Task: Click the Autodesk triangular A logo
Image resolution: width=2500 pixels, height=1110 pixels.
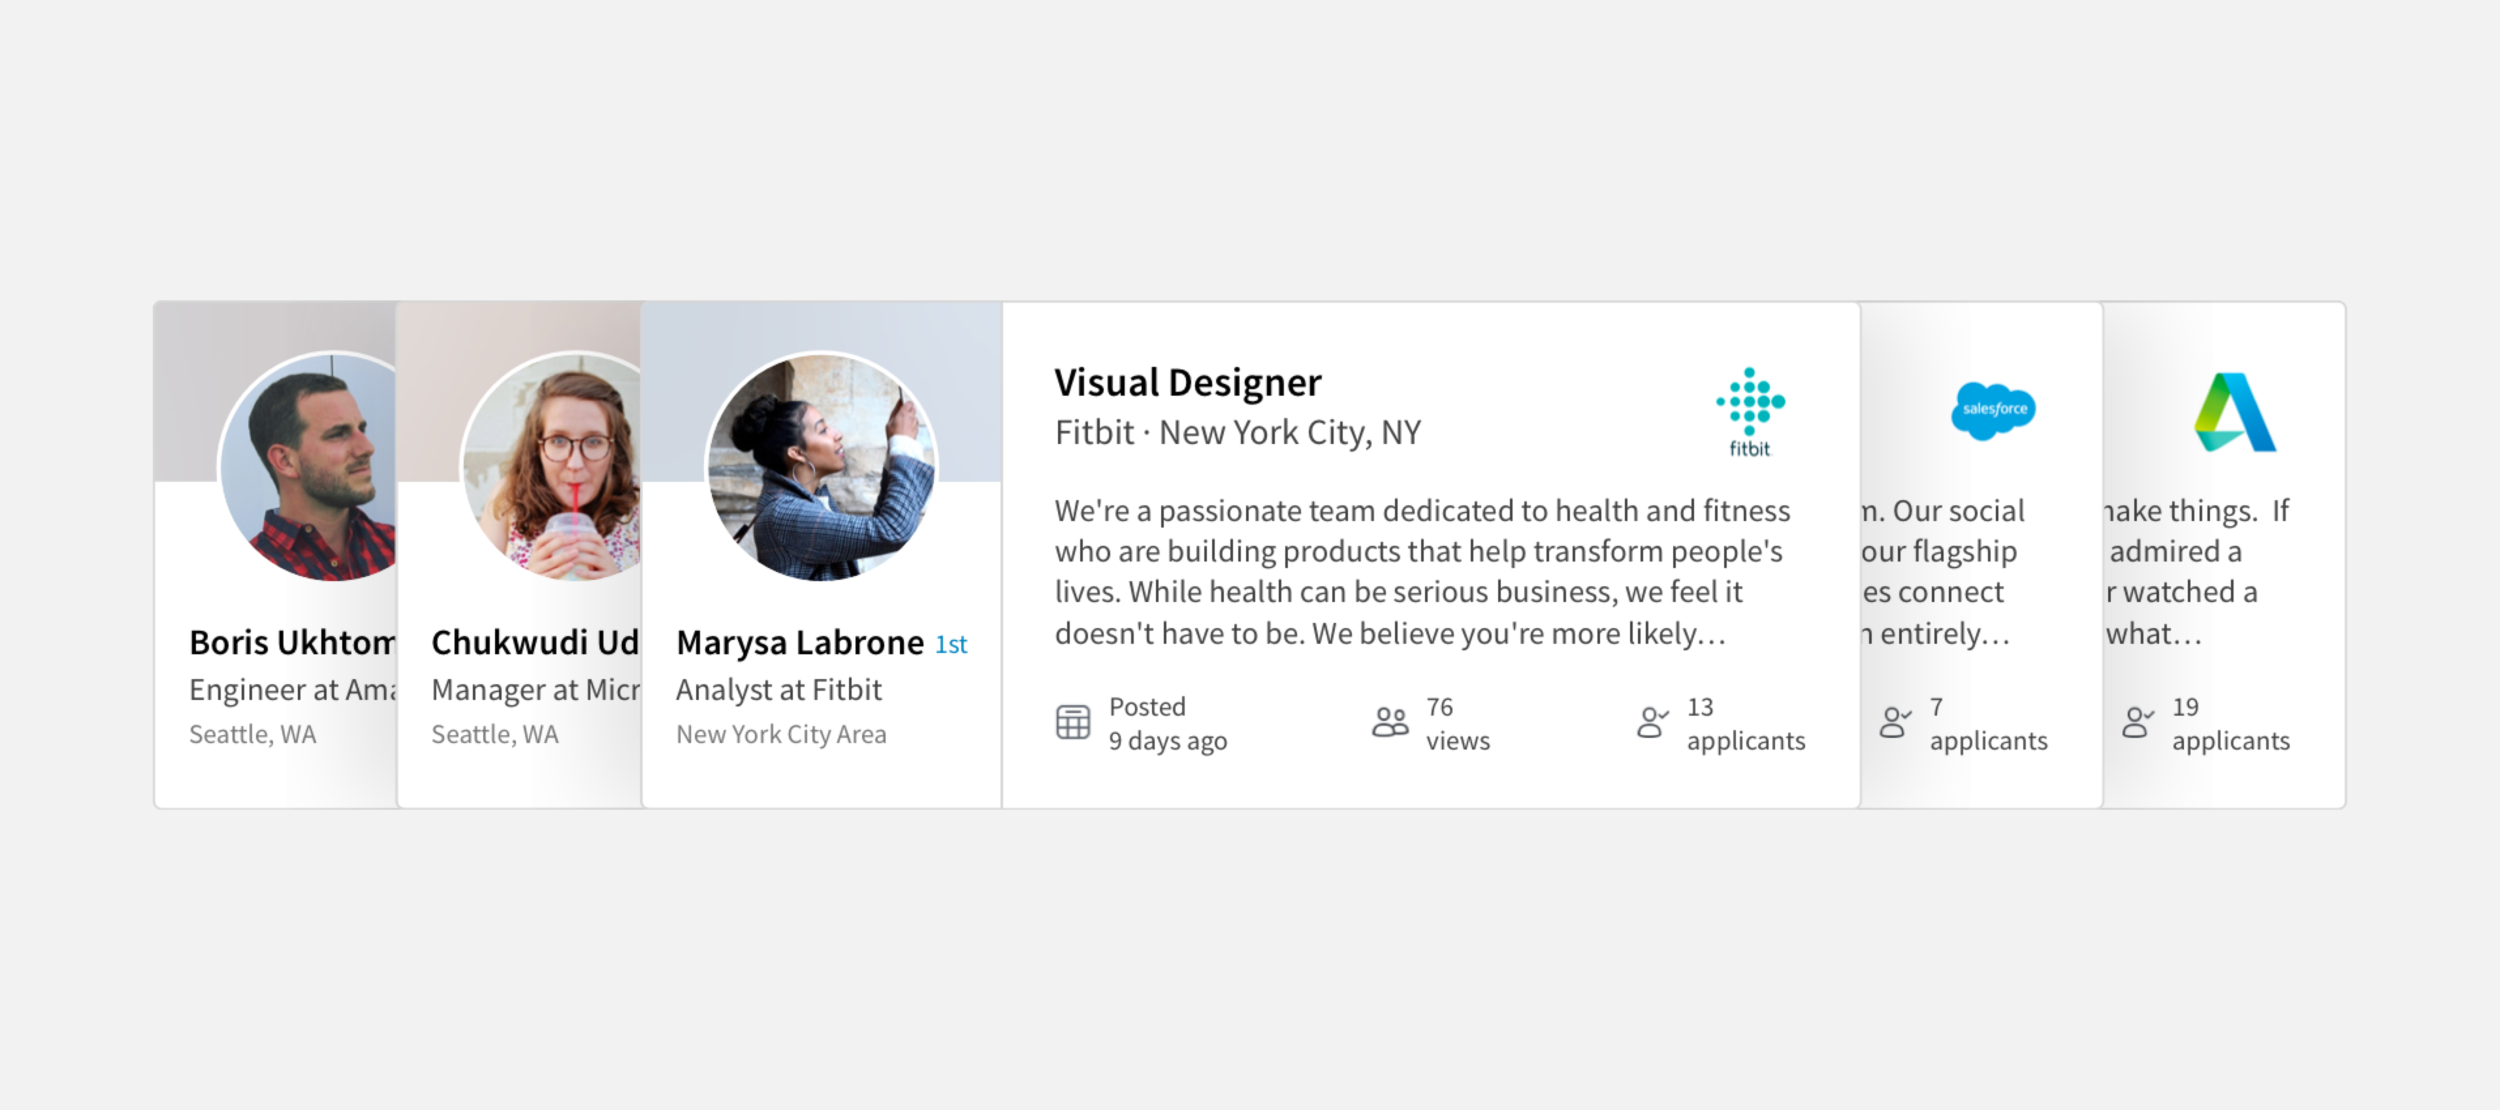Action: [2235, 412]
